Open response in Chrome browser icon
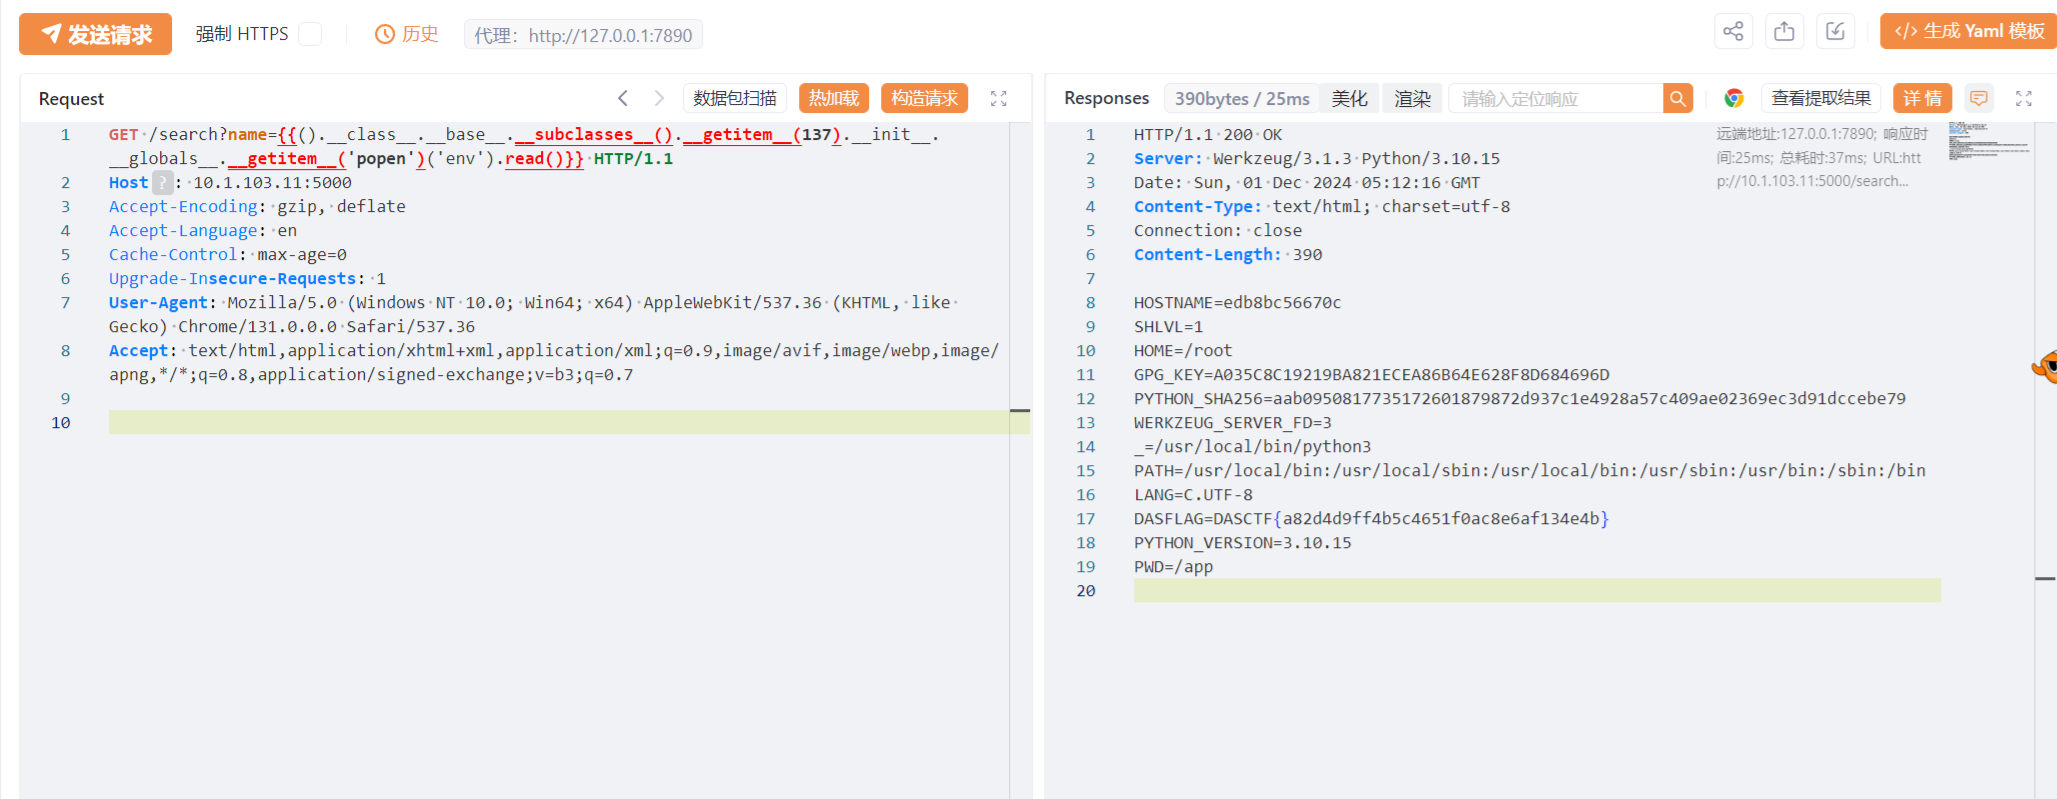This screenshot has width=2057, height=799. coord(1734,98)
